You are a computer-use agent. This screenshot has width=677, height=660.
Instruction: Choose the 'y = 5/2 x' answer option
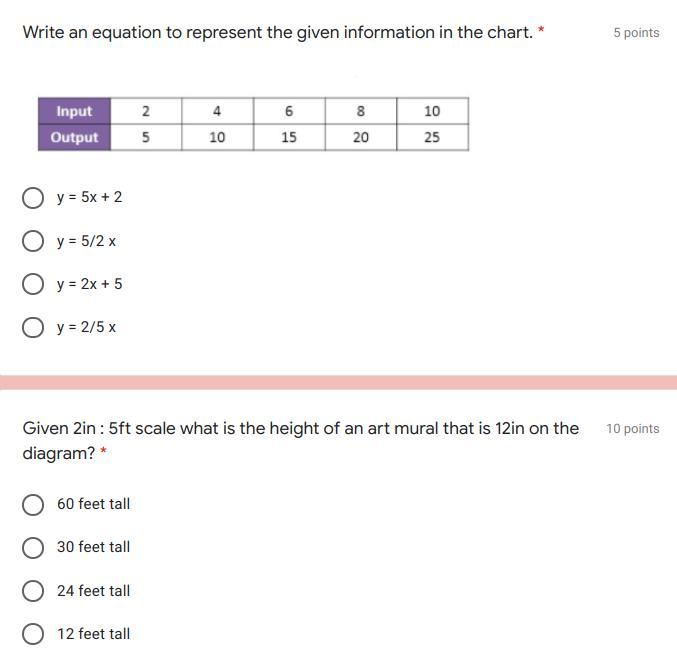[x=33, y=241]
